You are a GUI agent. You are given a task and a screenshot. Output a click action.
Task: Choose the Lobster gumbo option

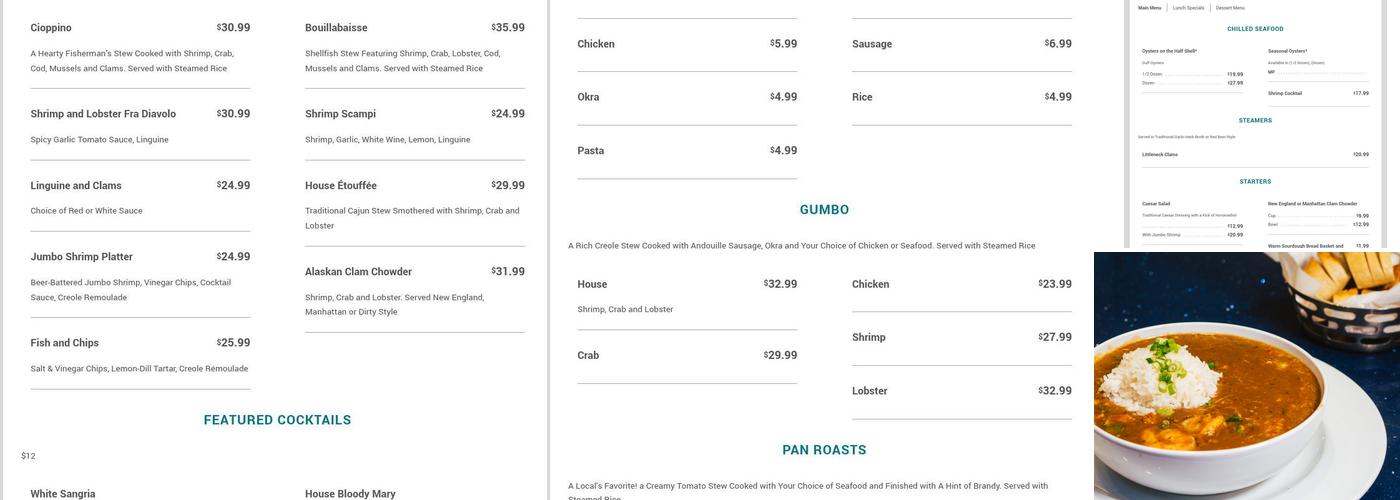tap(869, 391)
